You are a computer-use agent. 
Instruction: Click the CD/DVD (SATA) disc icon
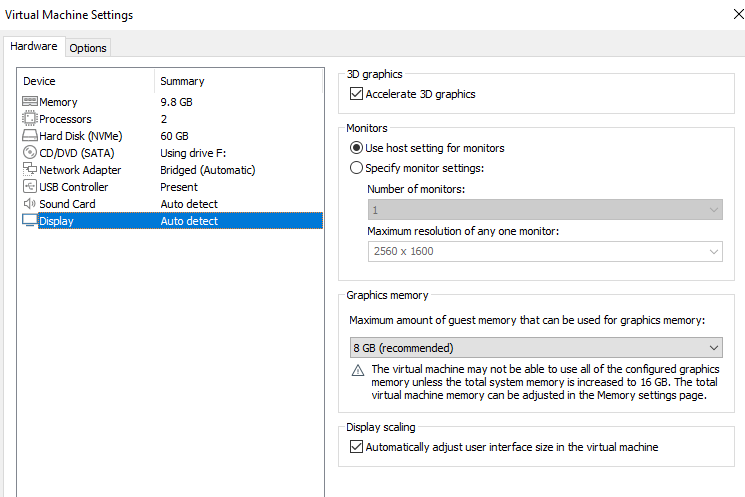point(29,153)
